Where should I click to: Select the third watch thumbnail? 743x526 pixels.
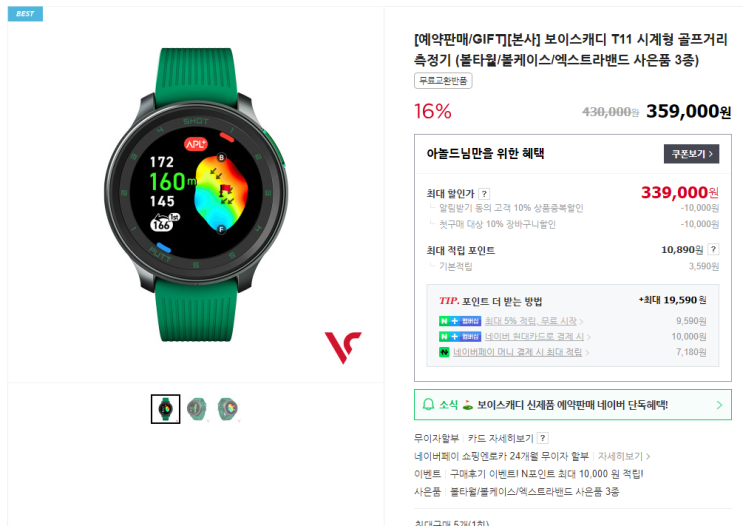(x=228, y=409)
